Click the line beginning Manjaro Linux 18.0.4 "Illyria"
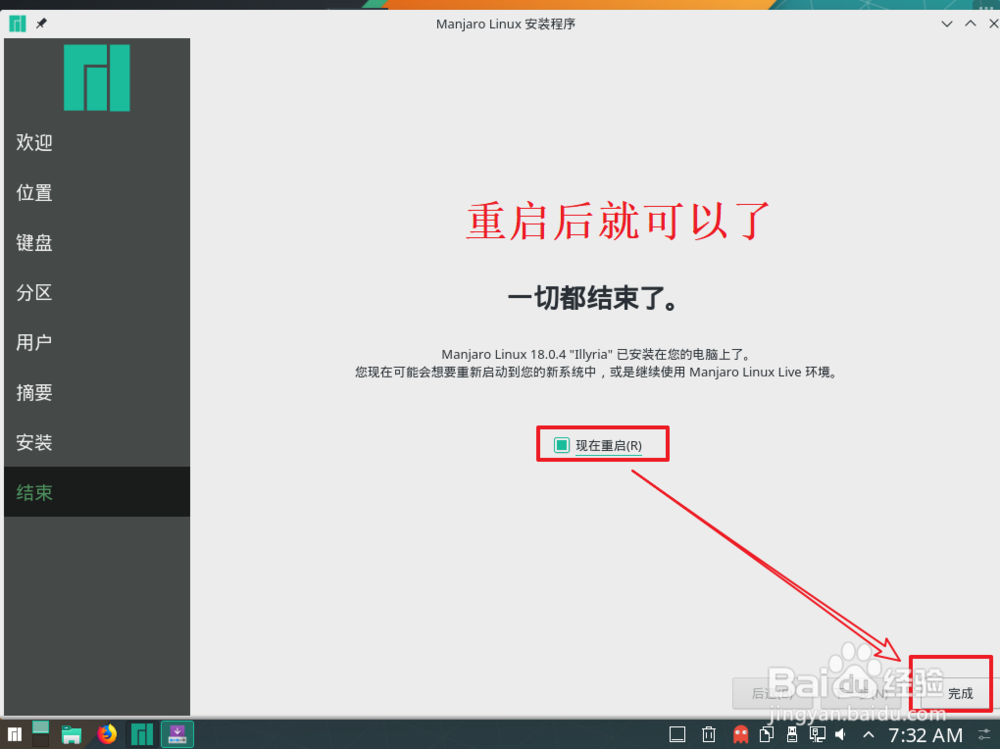This screenshot has height=749, width=1000. 597,354
